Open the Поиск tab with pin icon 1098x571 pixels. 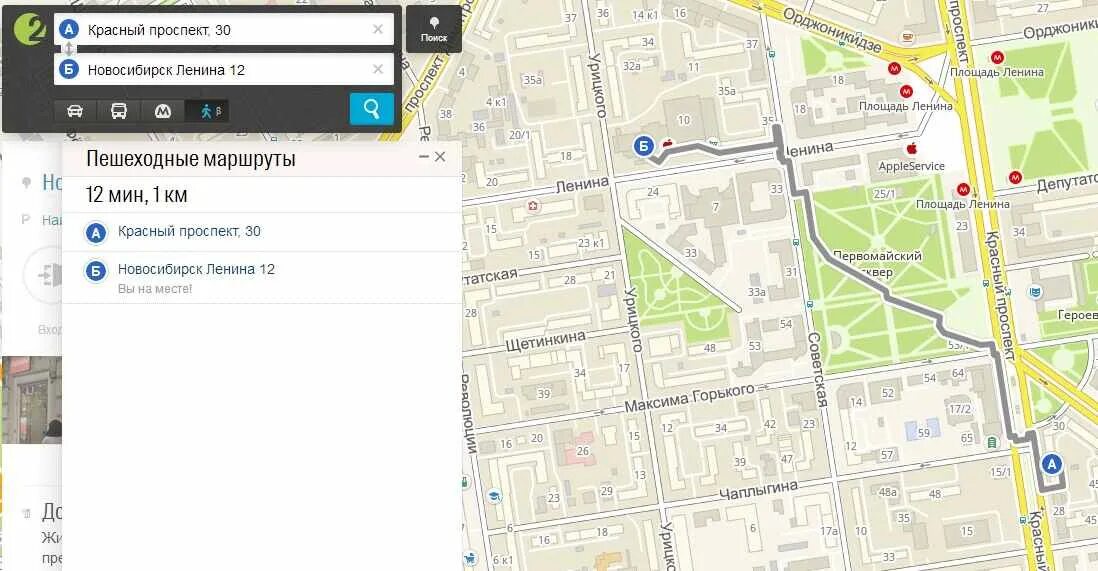click(x=433, y=29)
